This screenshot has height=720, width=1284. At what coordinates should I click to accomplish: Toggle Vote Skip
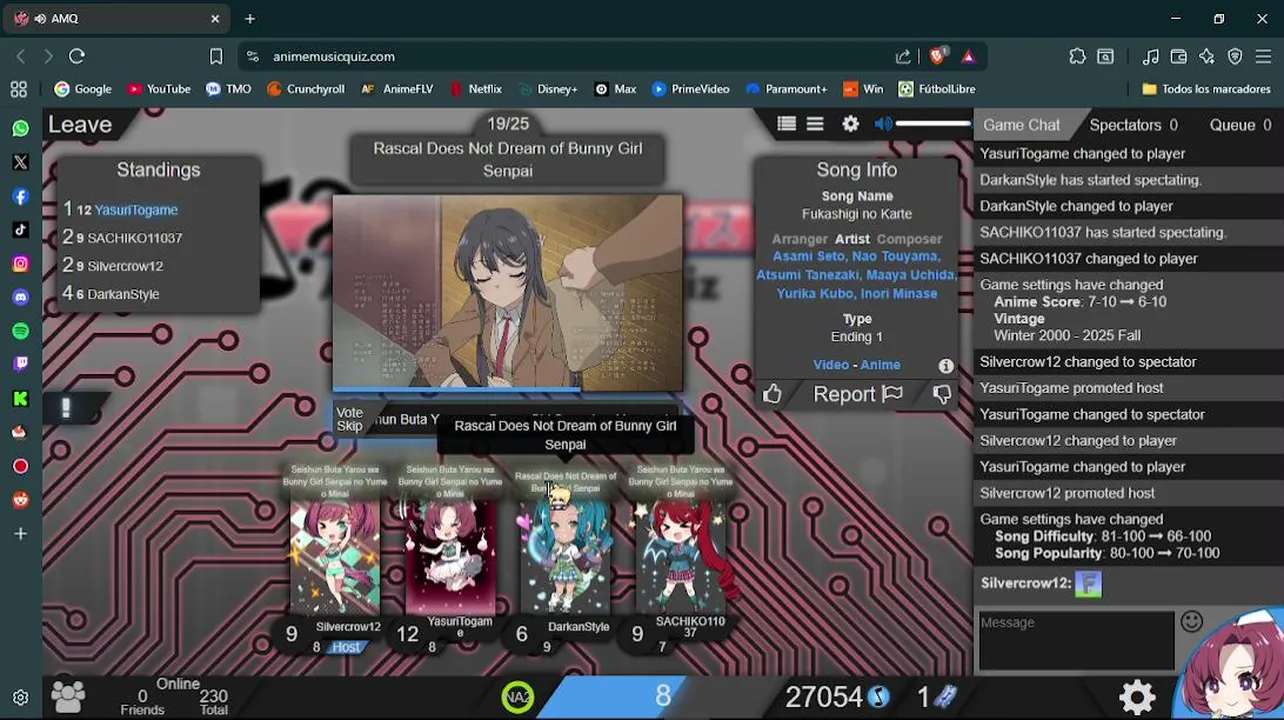(349, 419)
